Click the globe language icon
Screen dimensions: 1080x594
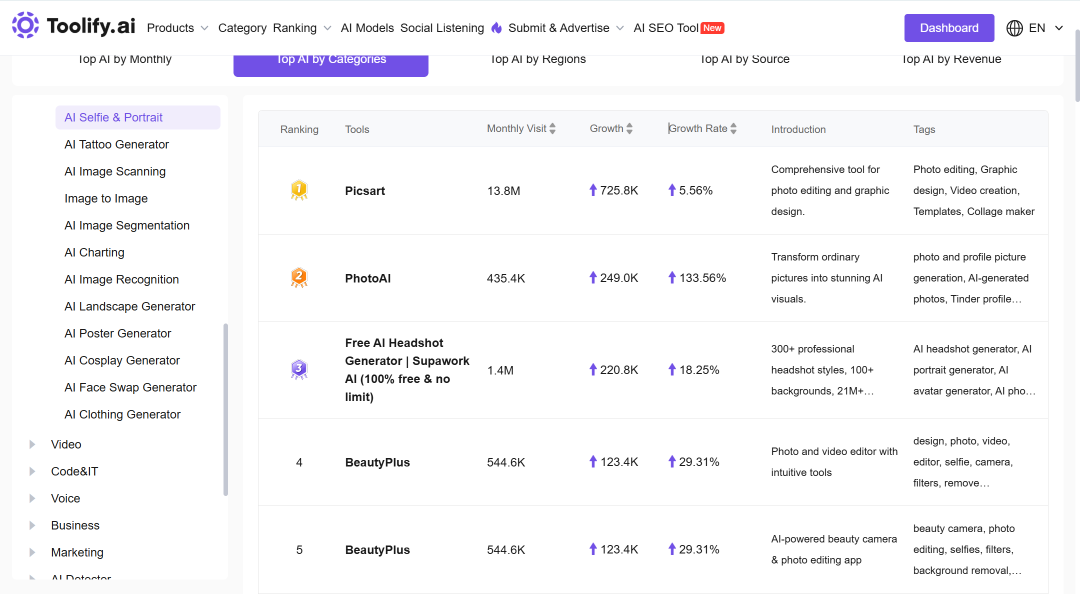click(1014, 28)
